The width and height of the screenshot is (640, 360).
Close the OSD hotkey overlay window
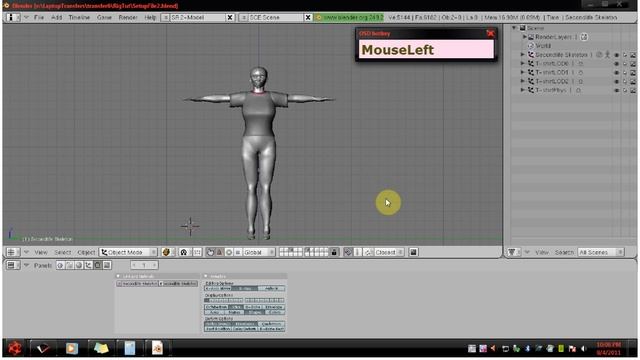[490, 33]
